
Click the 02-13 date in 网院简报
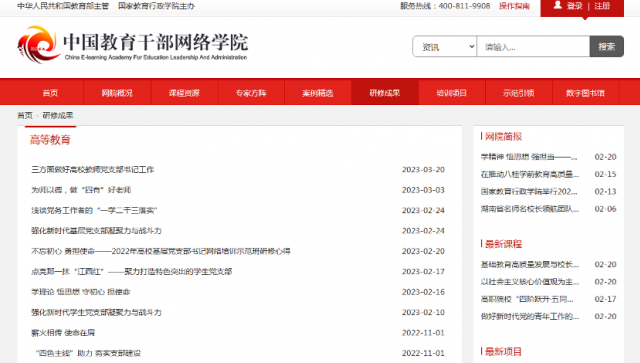(x=605, y=192)
